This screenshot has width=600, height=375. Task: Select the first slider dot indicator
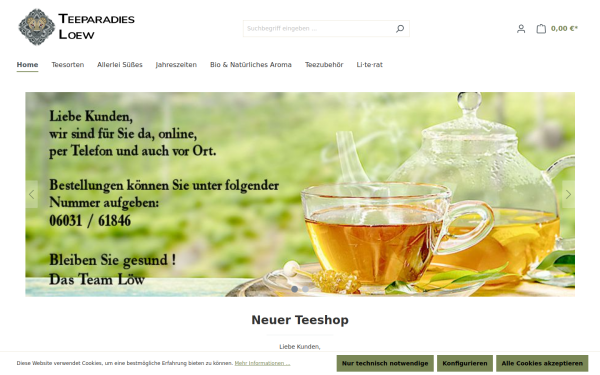click(294, 289)
